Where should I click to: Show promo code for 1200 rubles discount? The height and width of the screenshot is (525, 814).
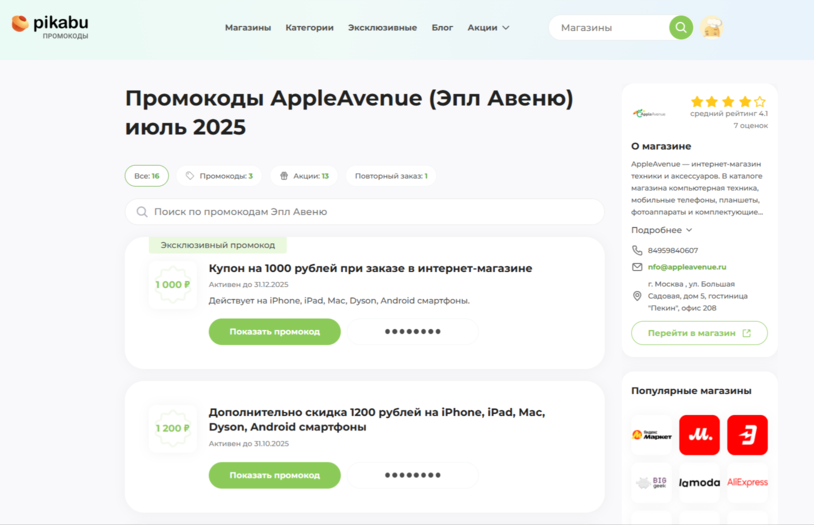275,475
